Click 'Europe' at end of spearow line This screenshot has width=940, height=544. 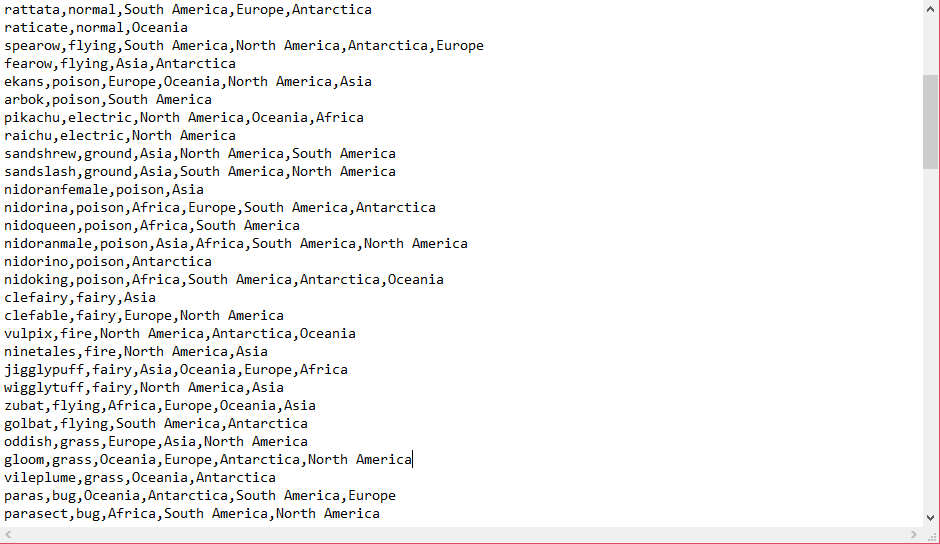click(460, 46)
